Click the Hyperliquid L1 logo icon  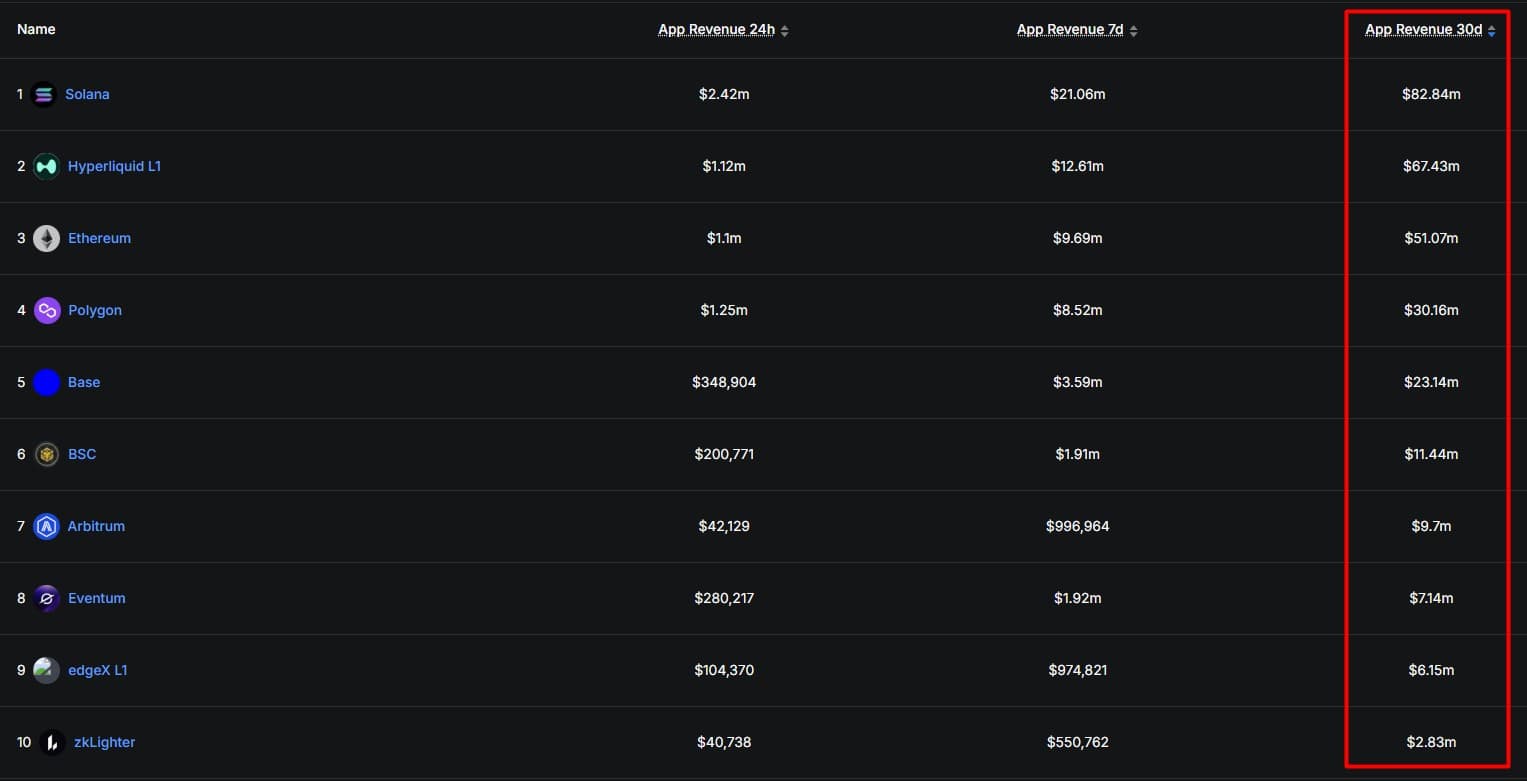pos(46,166)
